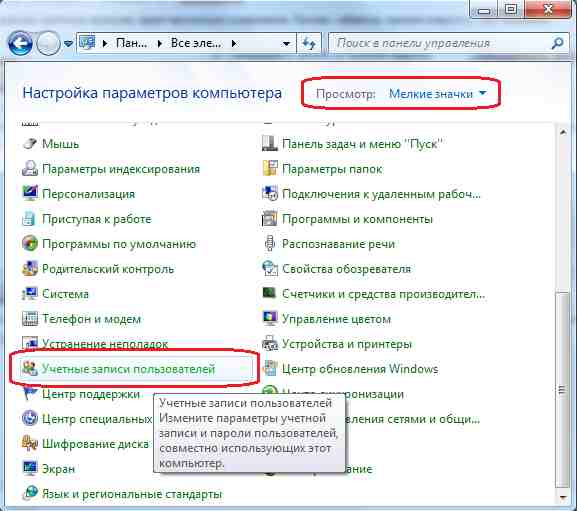Select the Все эле... breadcrumb segment

[x=196, y=43]
